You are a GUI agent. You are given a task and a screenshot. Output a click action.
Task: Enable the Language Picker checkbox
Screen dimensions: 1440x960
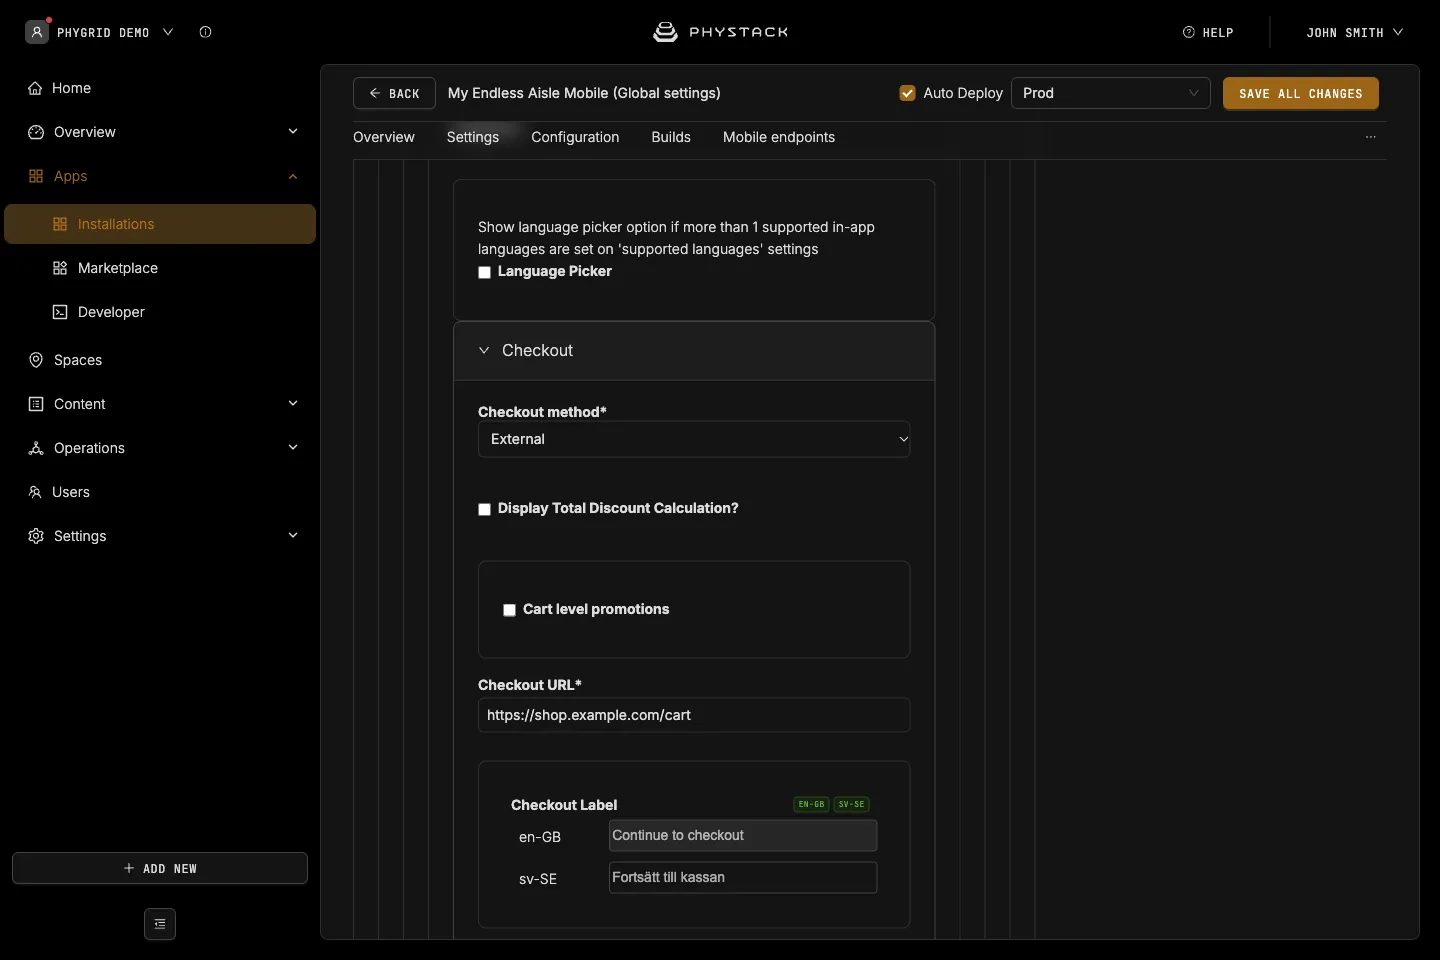pos(485,272)
